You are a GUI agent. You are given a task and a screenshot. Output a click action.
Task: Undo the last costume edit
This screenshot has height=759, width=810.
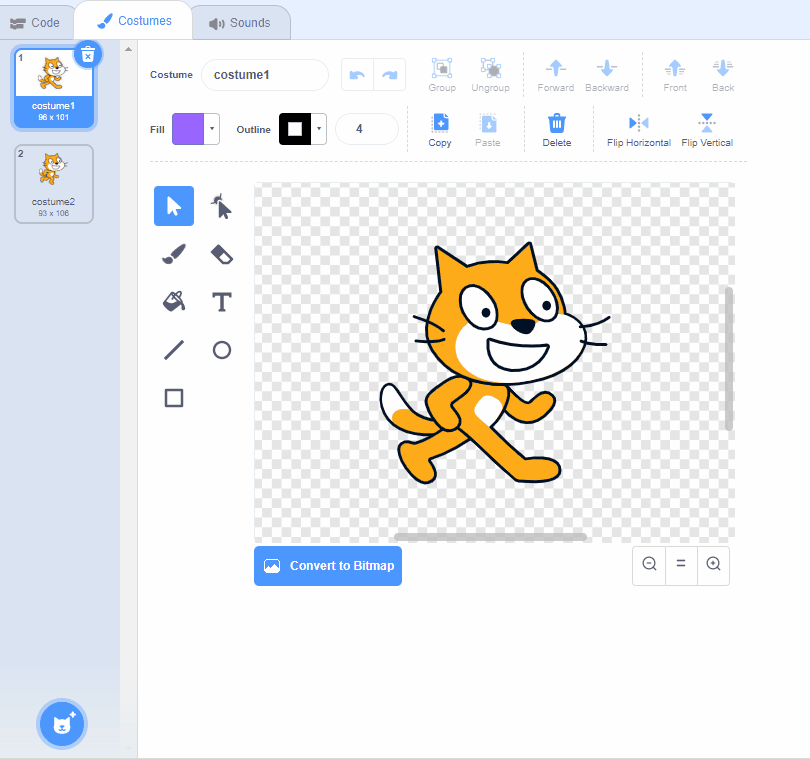pyautogui.click(x=357, y=75)
